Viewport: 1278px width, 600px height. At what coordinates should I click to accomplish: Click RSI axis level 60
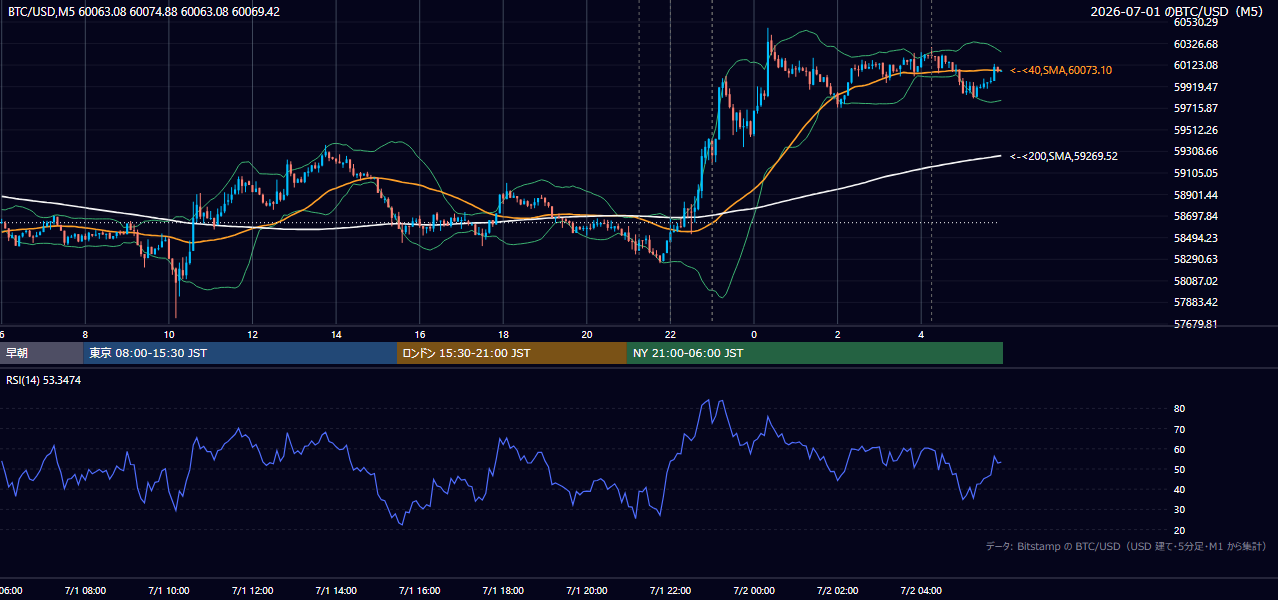point(1179,449)
